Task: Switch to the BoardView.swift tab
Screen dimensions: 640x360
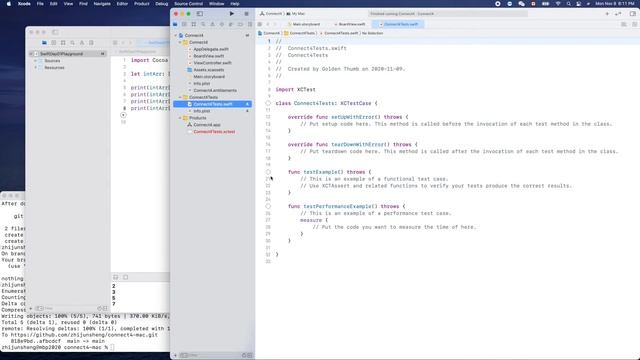Action: [350, 24]
